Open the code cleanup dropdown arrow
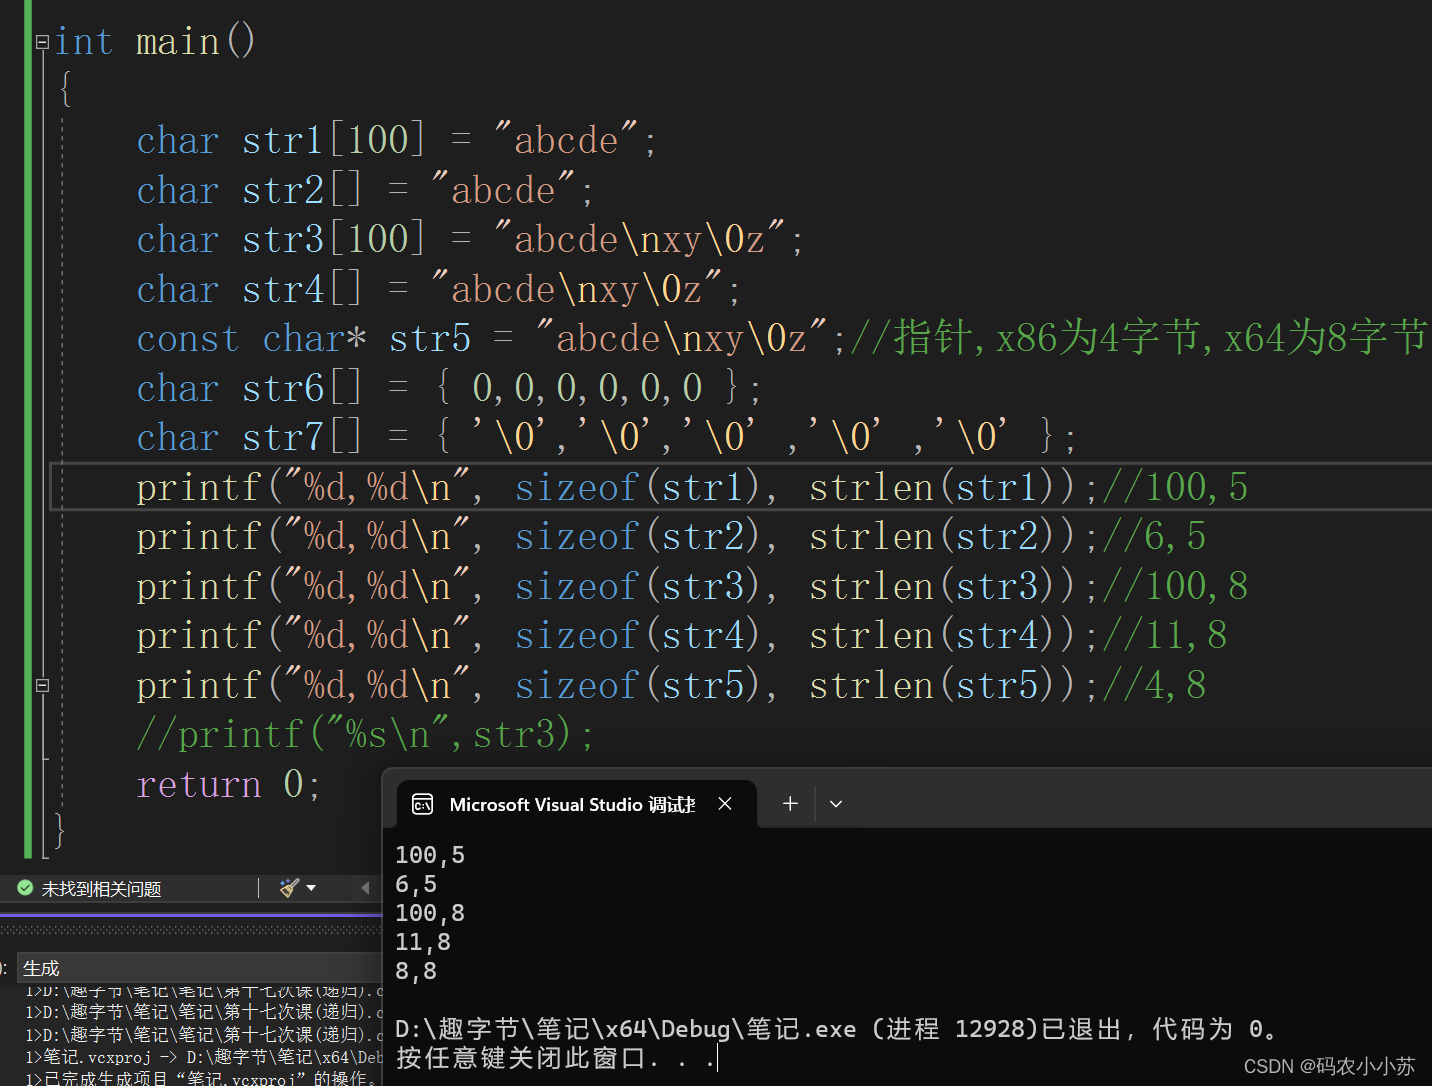 pyautogui.click(x=311, y=888)
